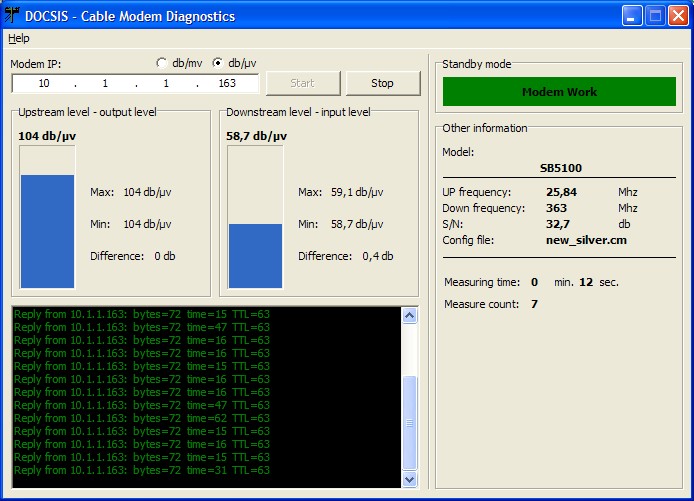Select the db/µv radio button
Image resolution: width=694 pixels, height=501 pixels.
[217, 63]
